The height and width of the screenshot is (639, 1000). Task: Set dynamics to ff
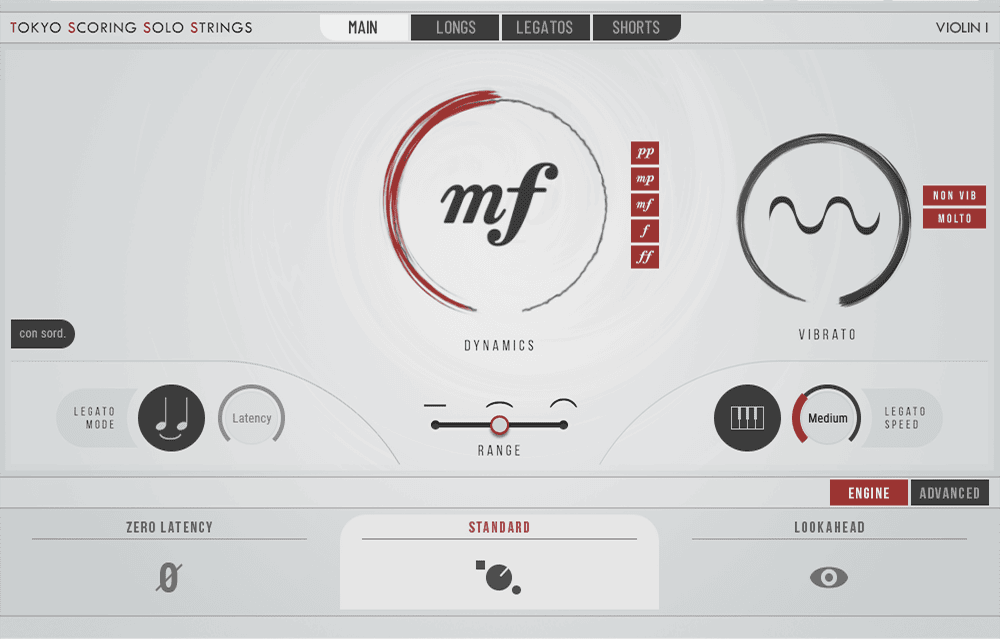pos(645,257)
